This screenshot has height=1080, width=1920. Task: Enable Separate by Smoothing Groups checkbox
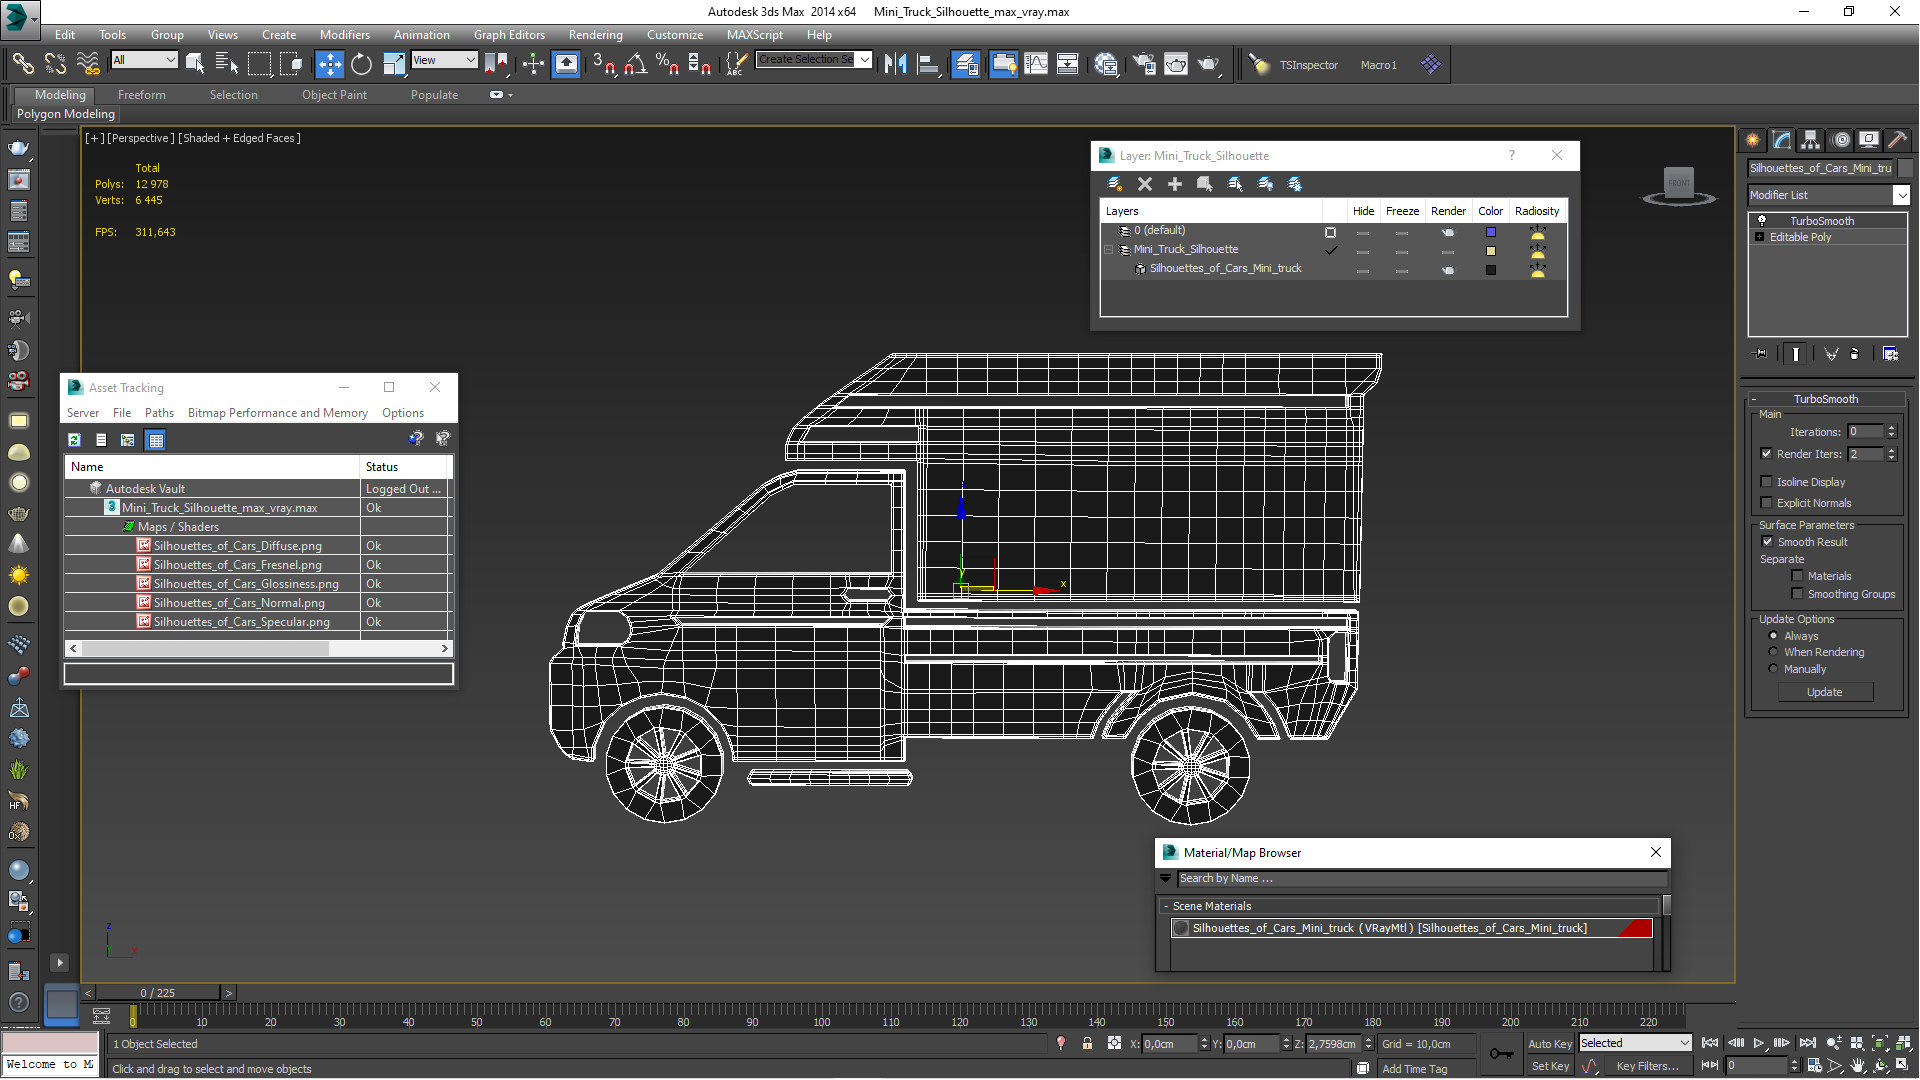[1797, 593]
